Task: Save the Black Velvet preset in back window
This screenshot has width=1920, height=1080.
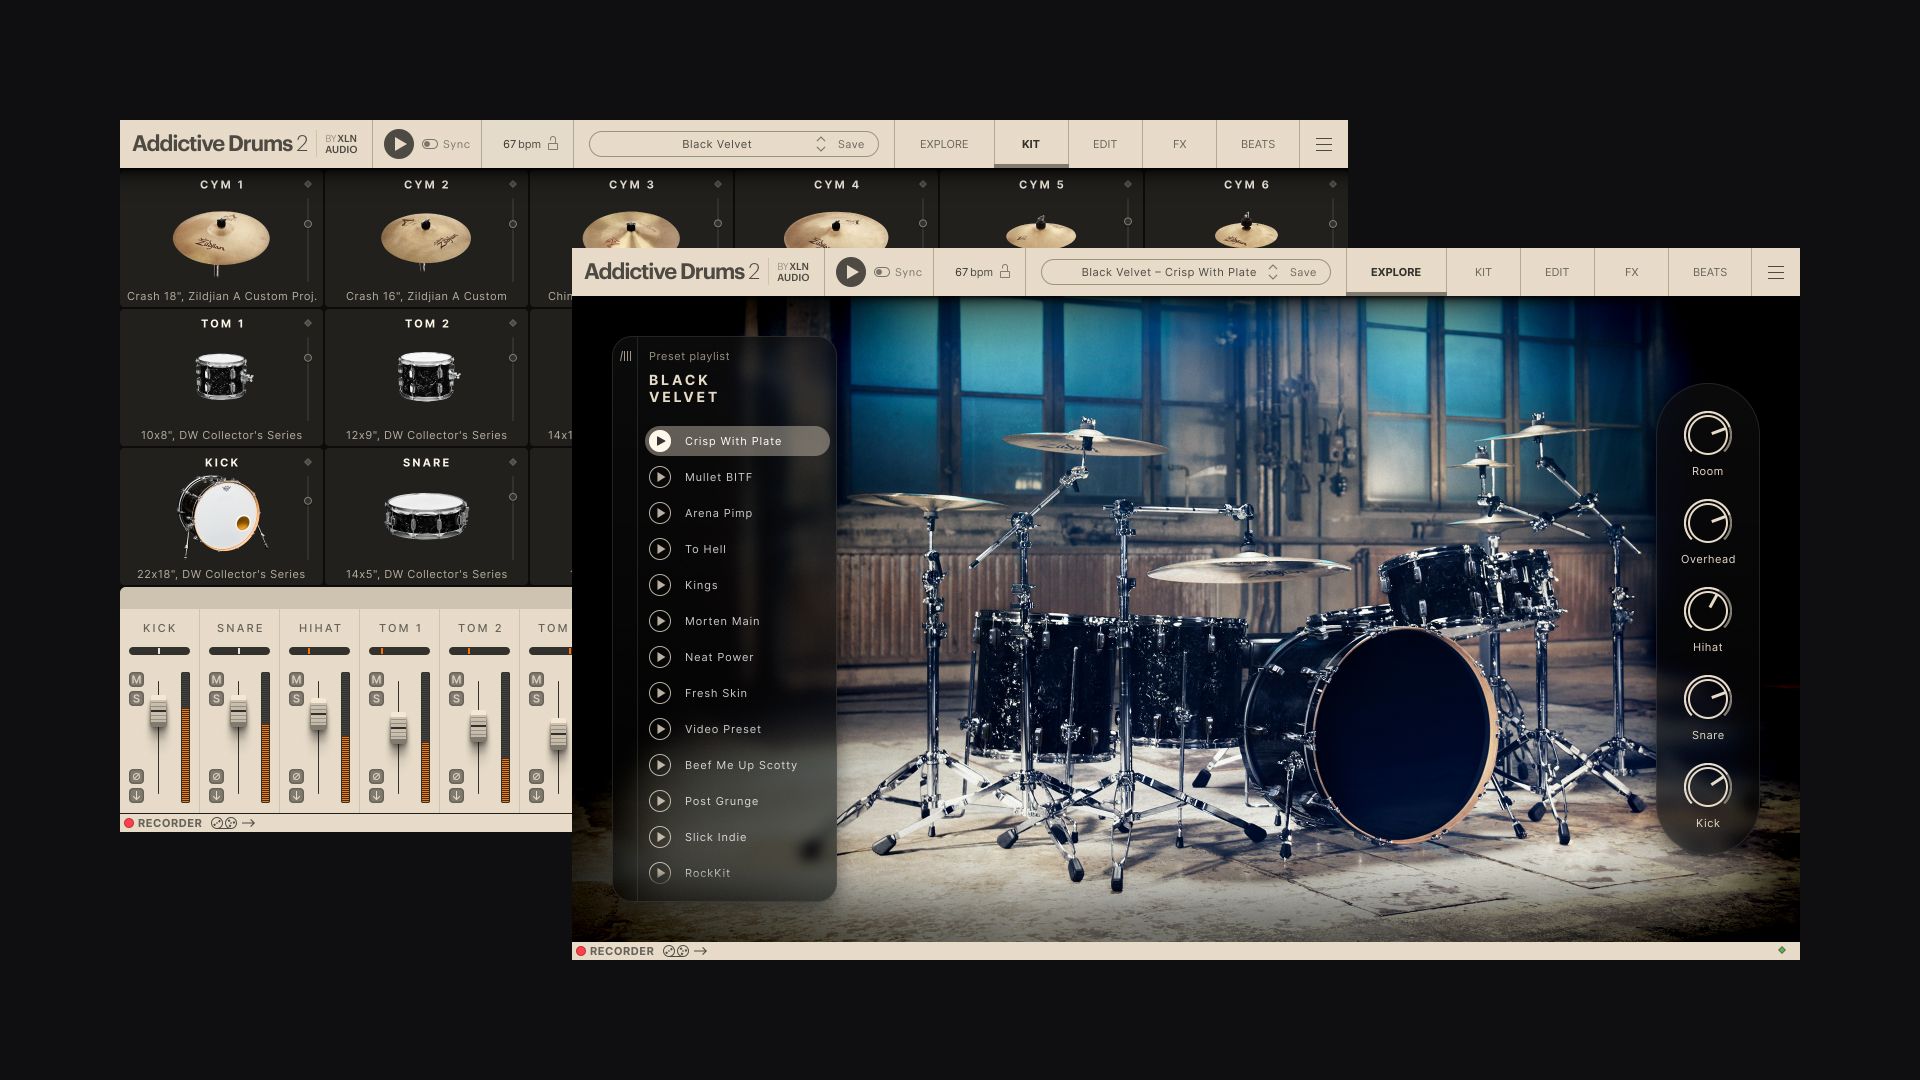Action: tap(851, 144)
